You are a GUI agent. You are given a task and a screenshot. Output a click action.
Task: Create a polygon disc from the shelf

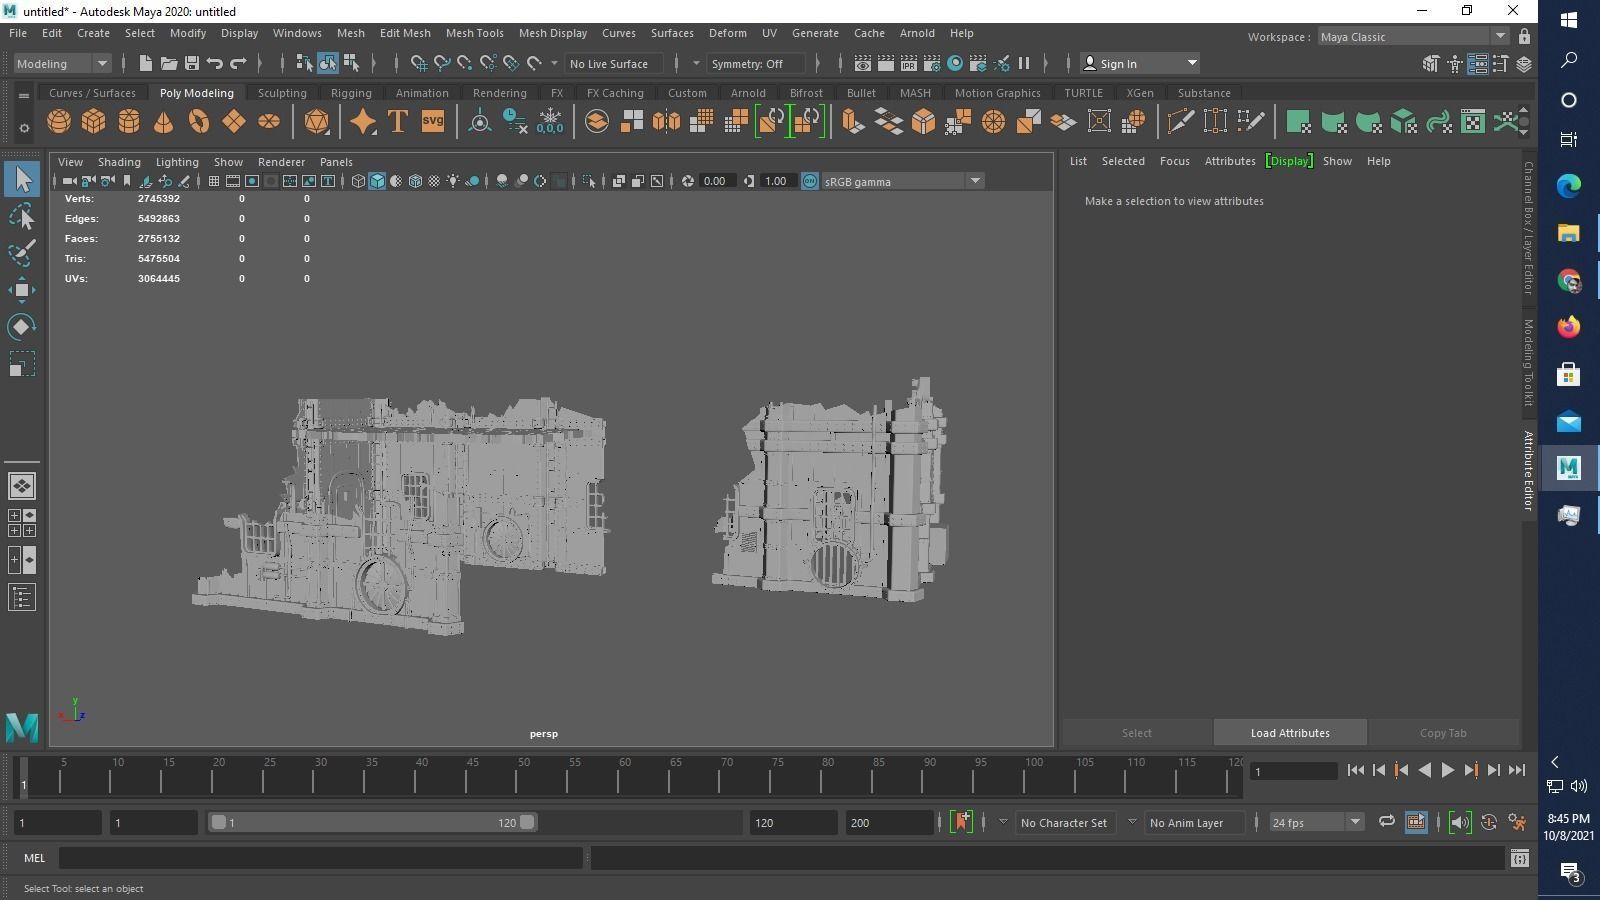pos(269,122)
